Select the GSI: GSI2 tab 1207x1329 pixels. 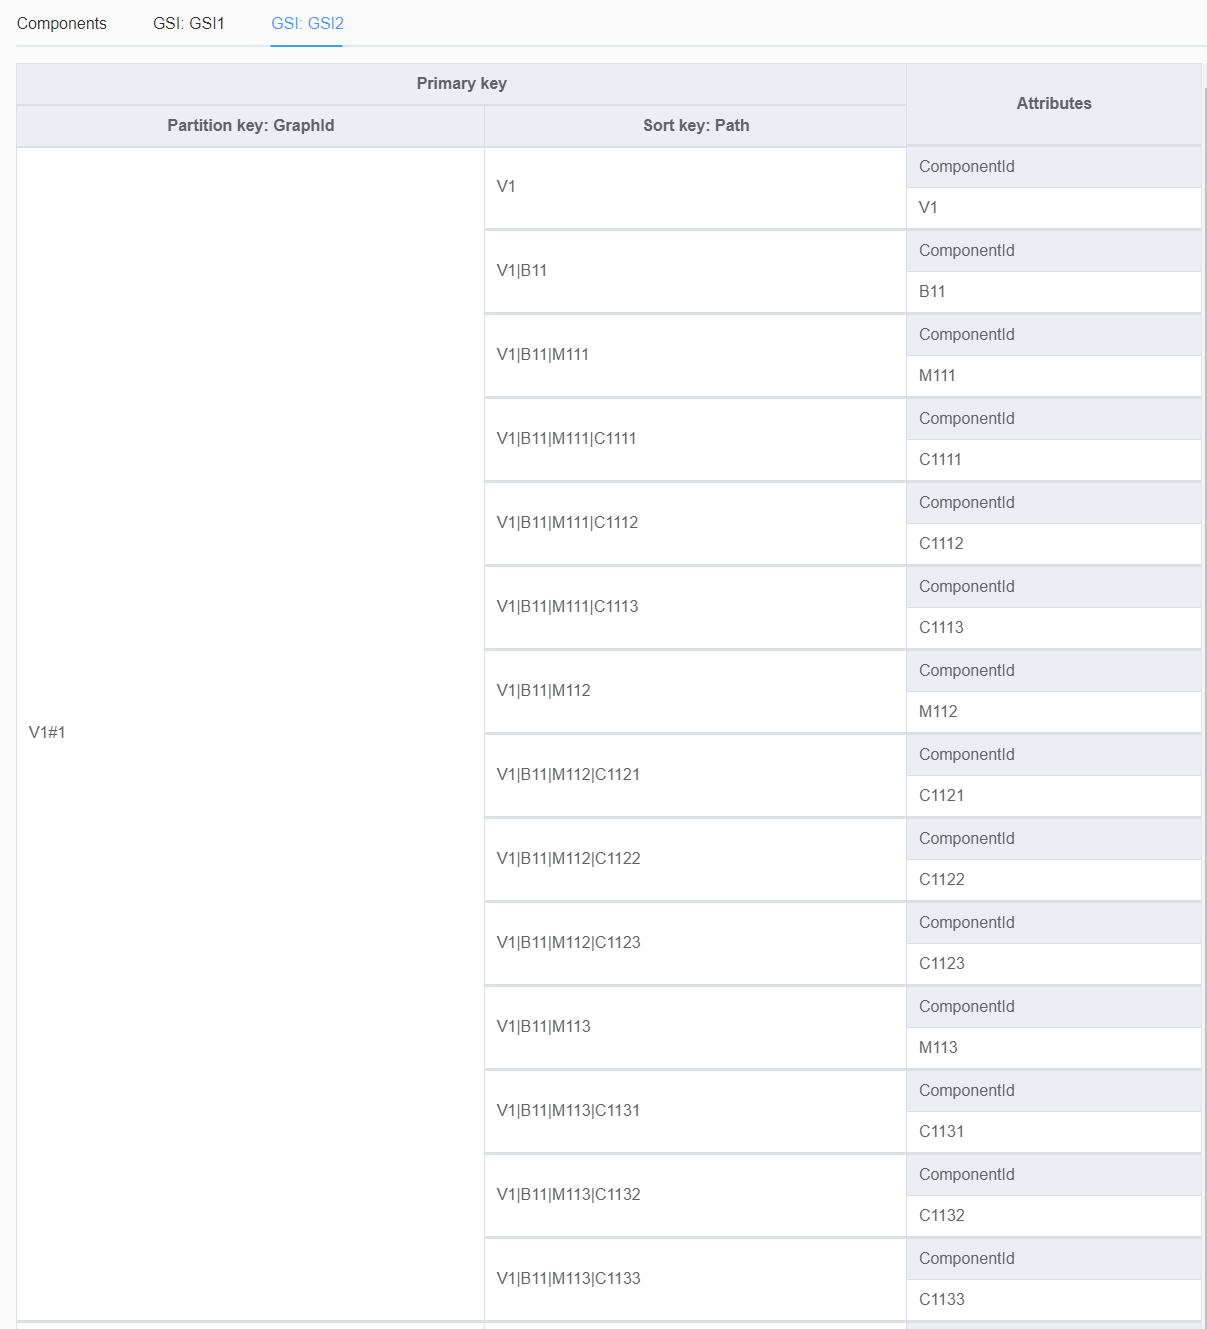(306, 23)
